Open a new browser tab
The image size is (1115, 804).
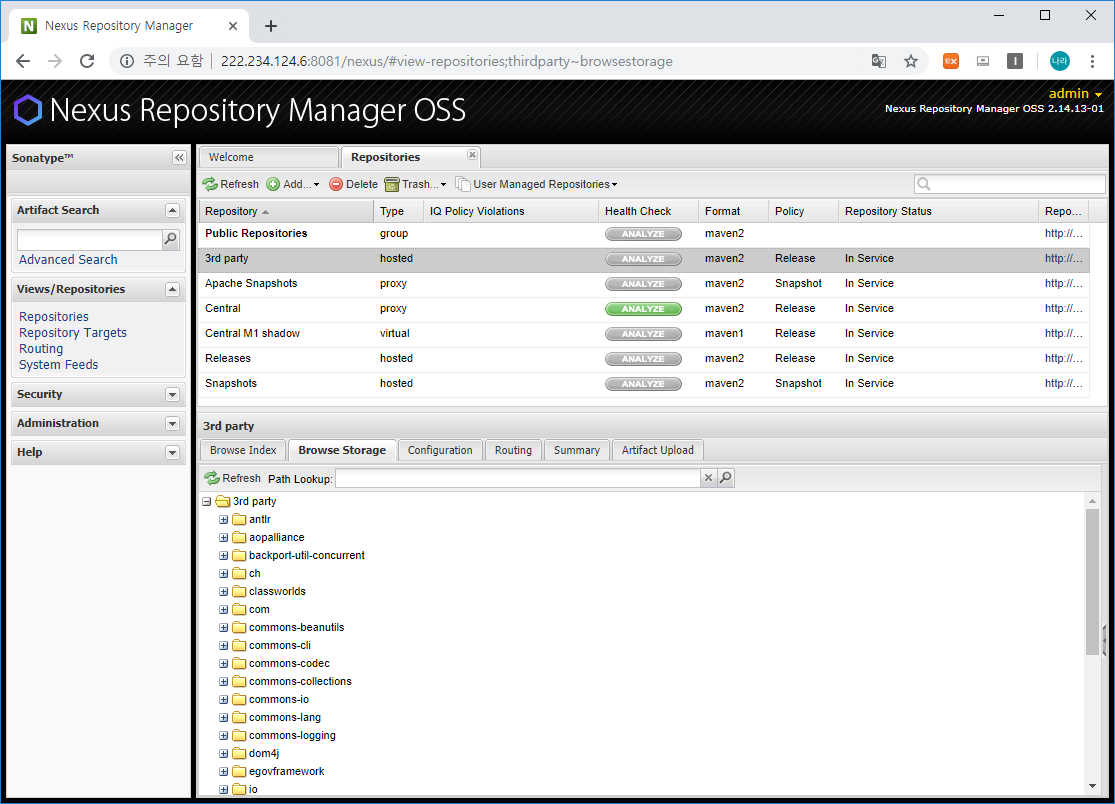click(271, 26)
